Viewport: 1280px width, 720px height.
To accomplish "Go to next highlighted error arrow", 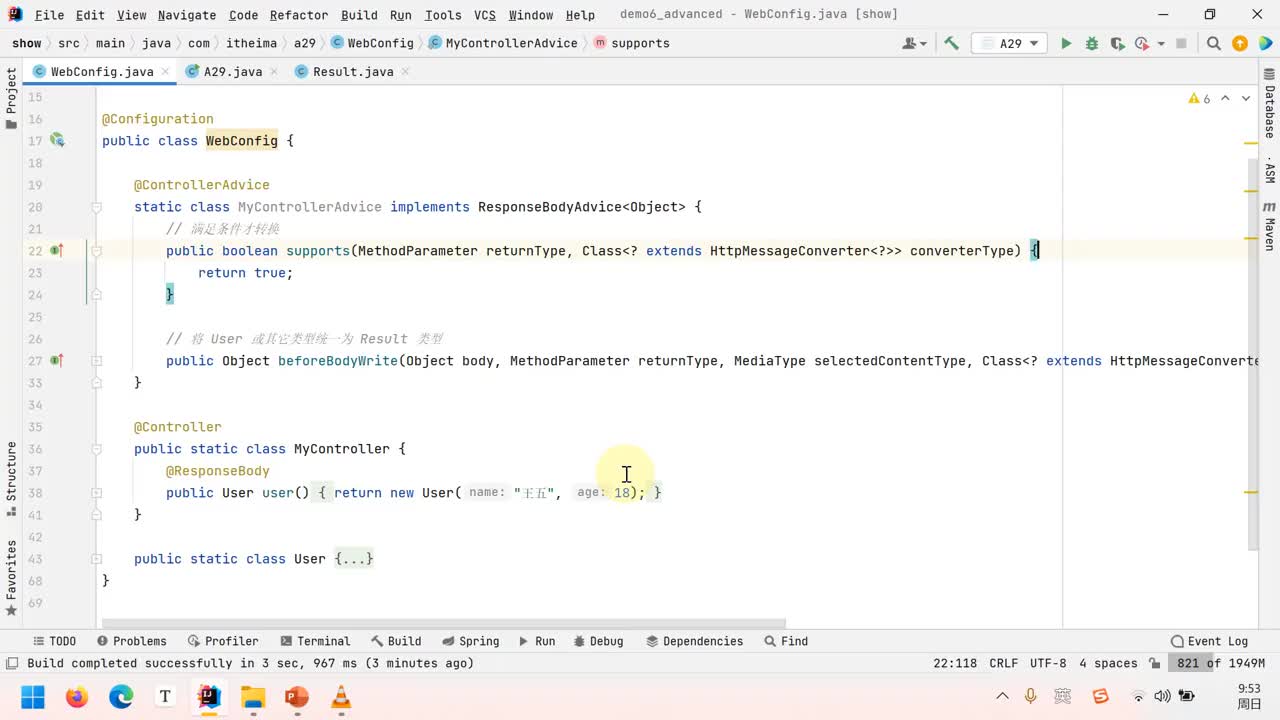I will click(x=1246, y=98).
